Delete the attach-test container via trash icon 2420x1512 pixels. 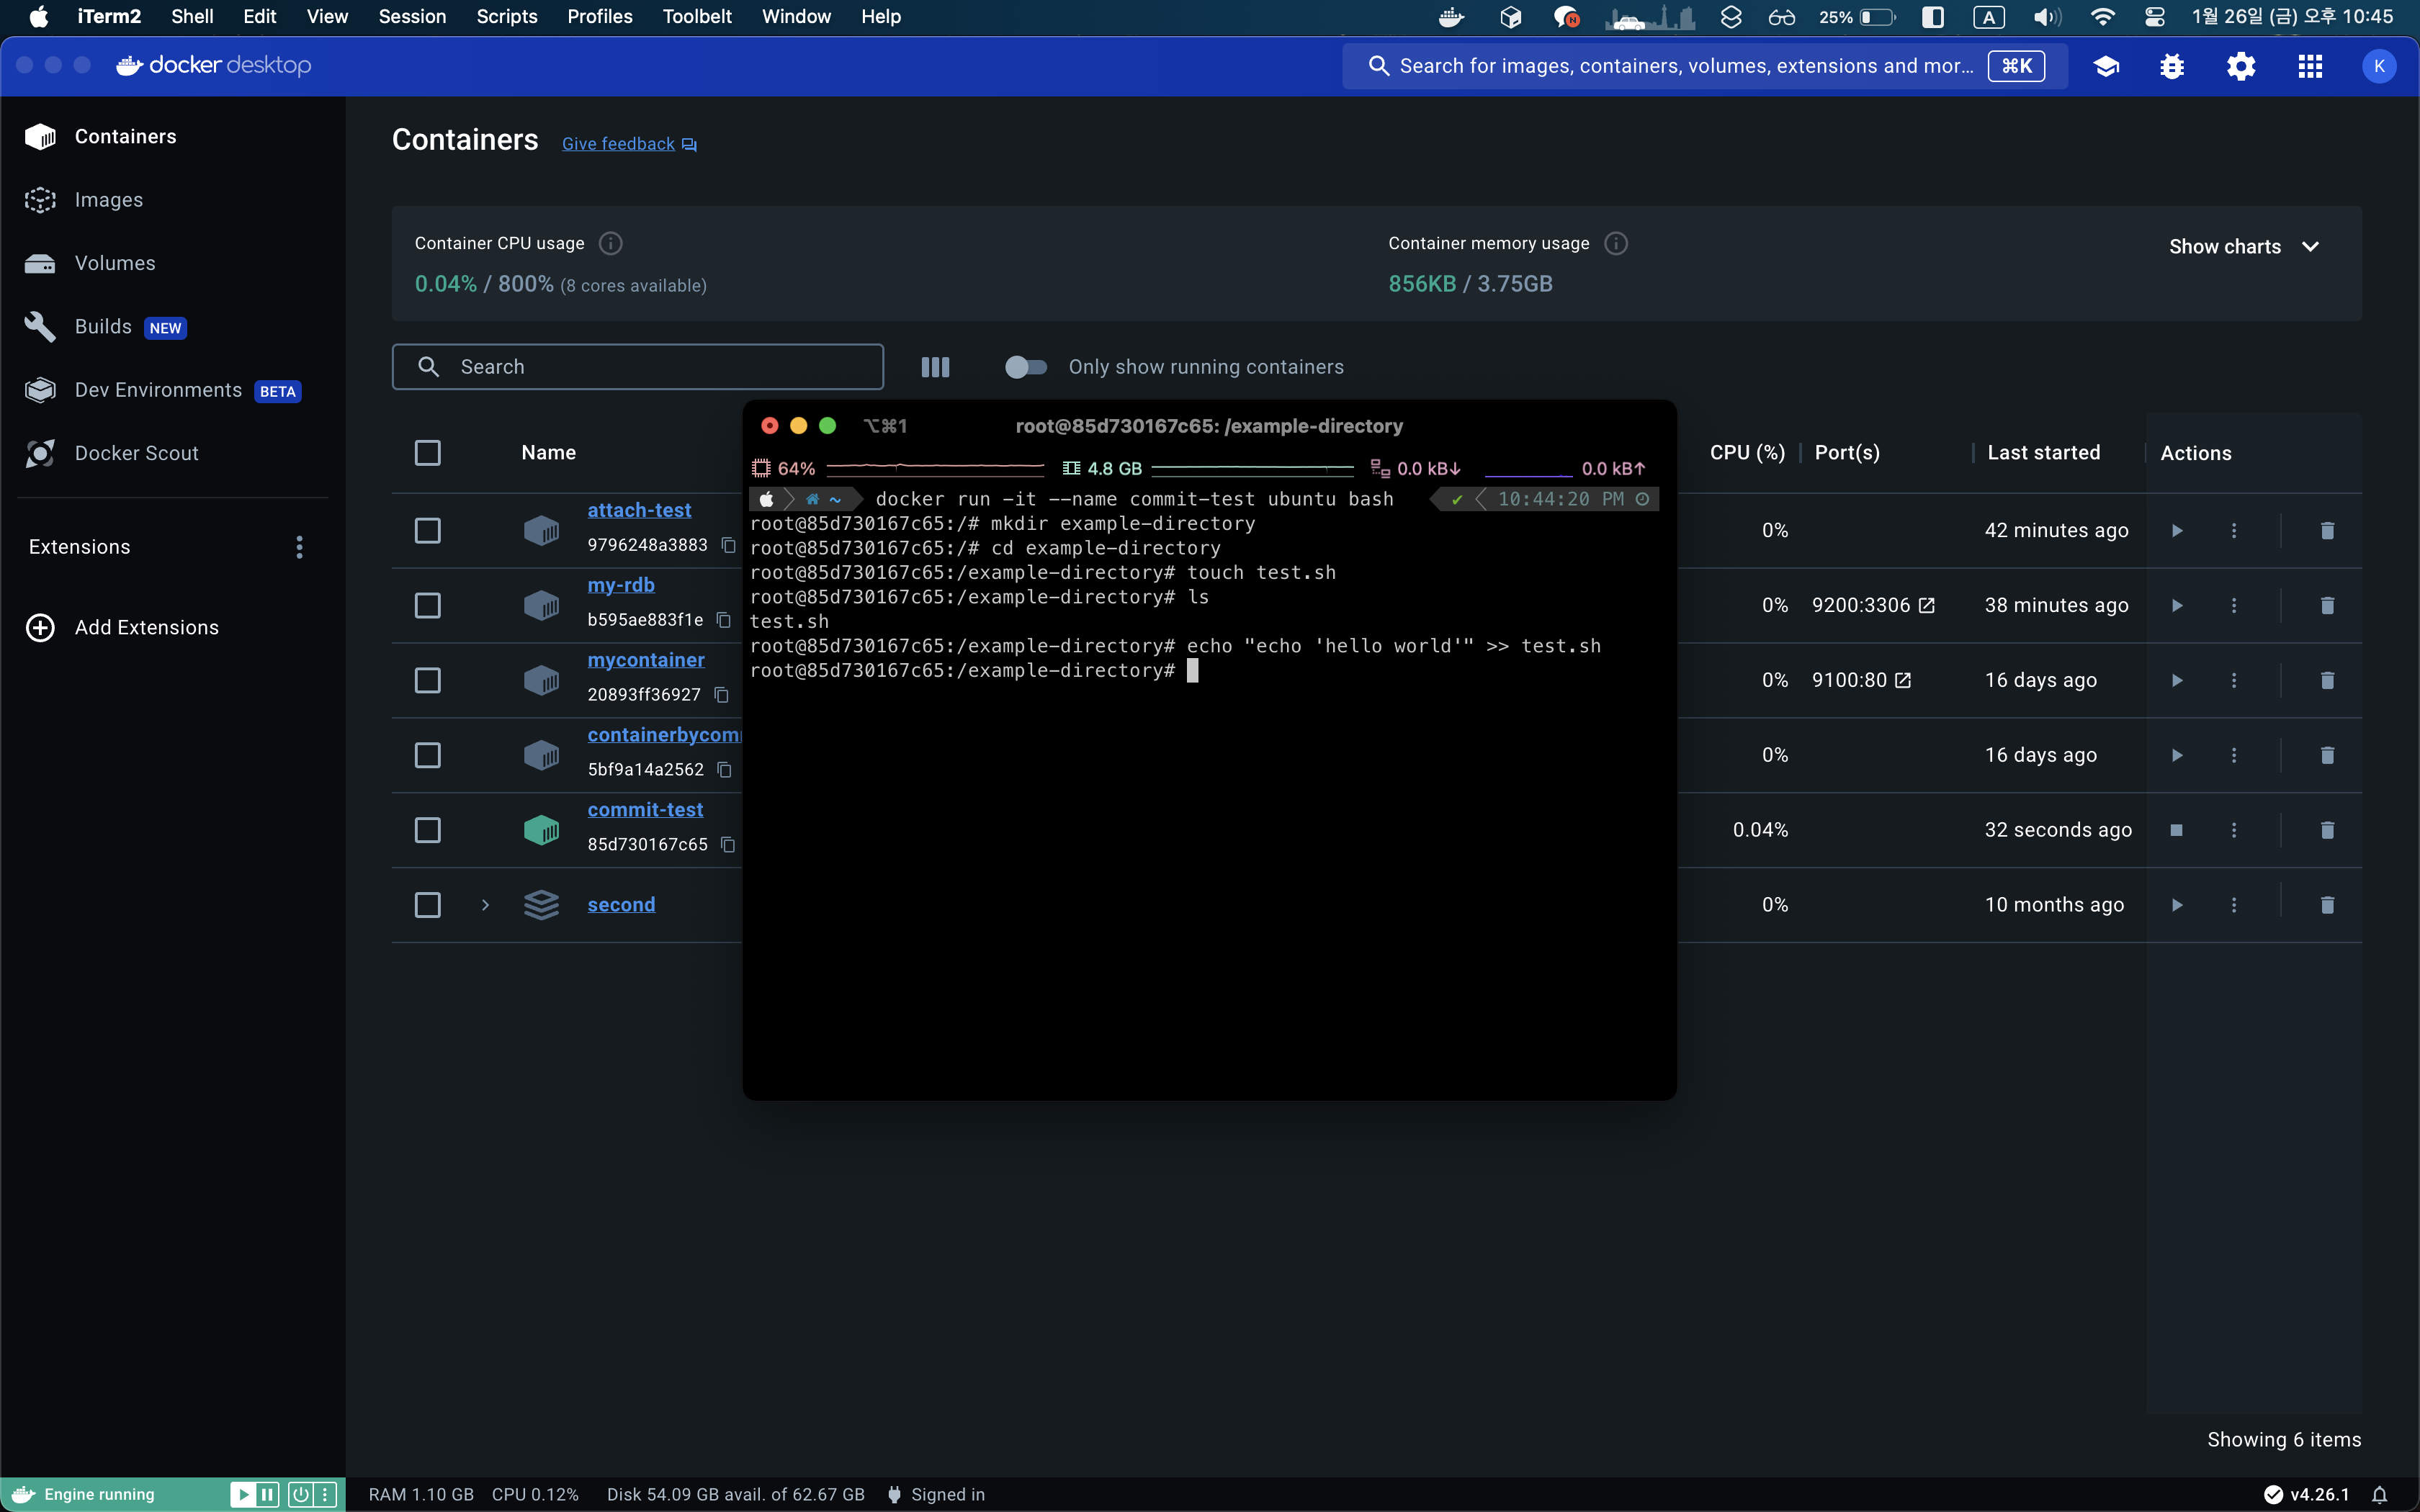coord(2327,530)
